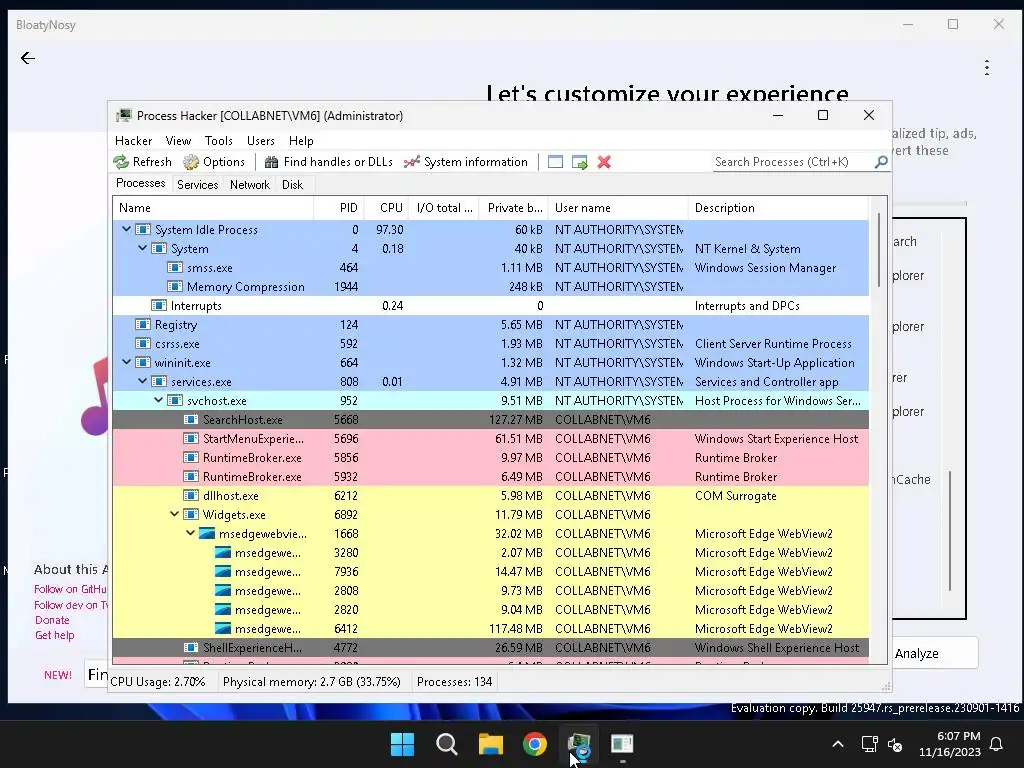Click the smss.exe process icon
Viewport: 1024px width, 768px height.
point(175,268)
